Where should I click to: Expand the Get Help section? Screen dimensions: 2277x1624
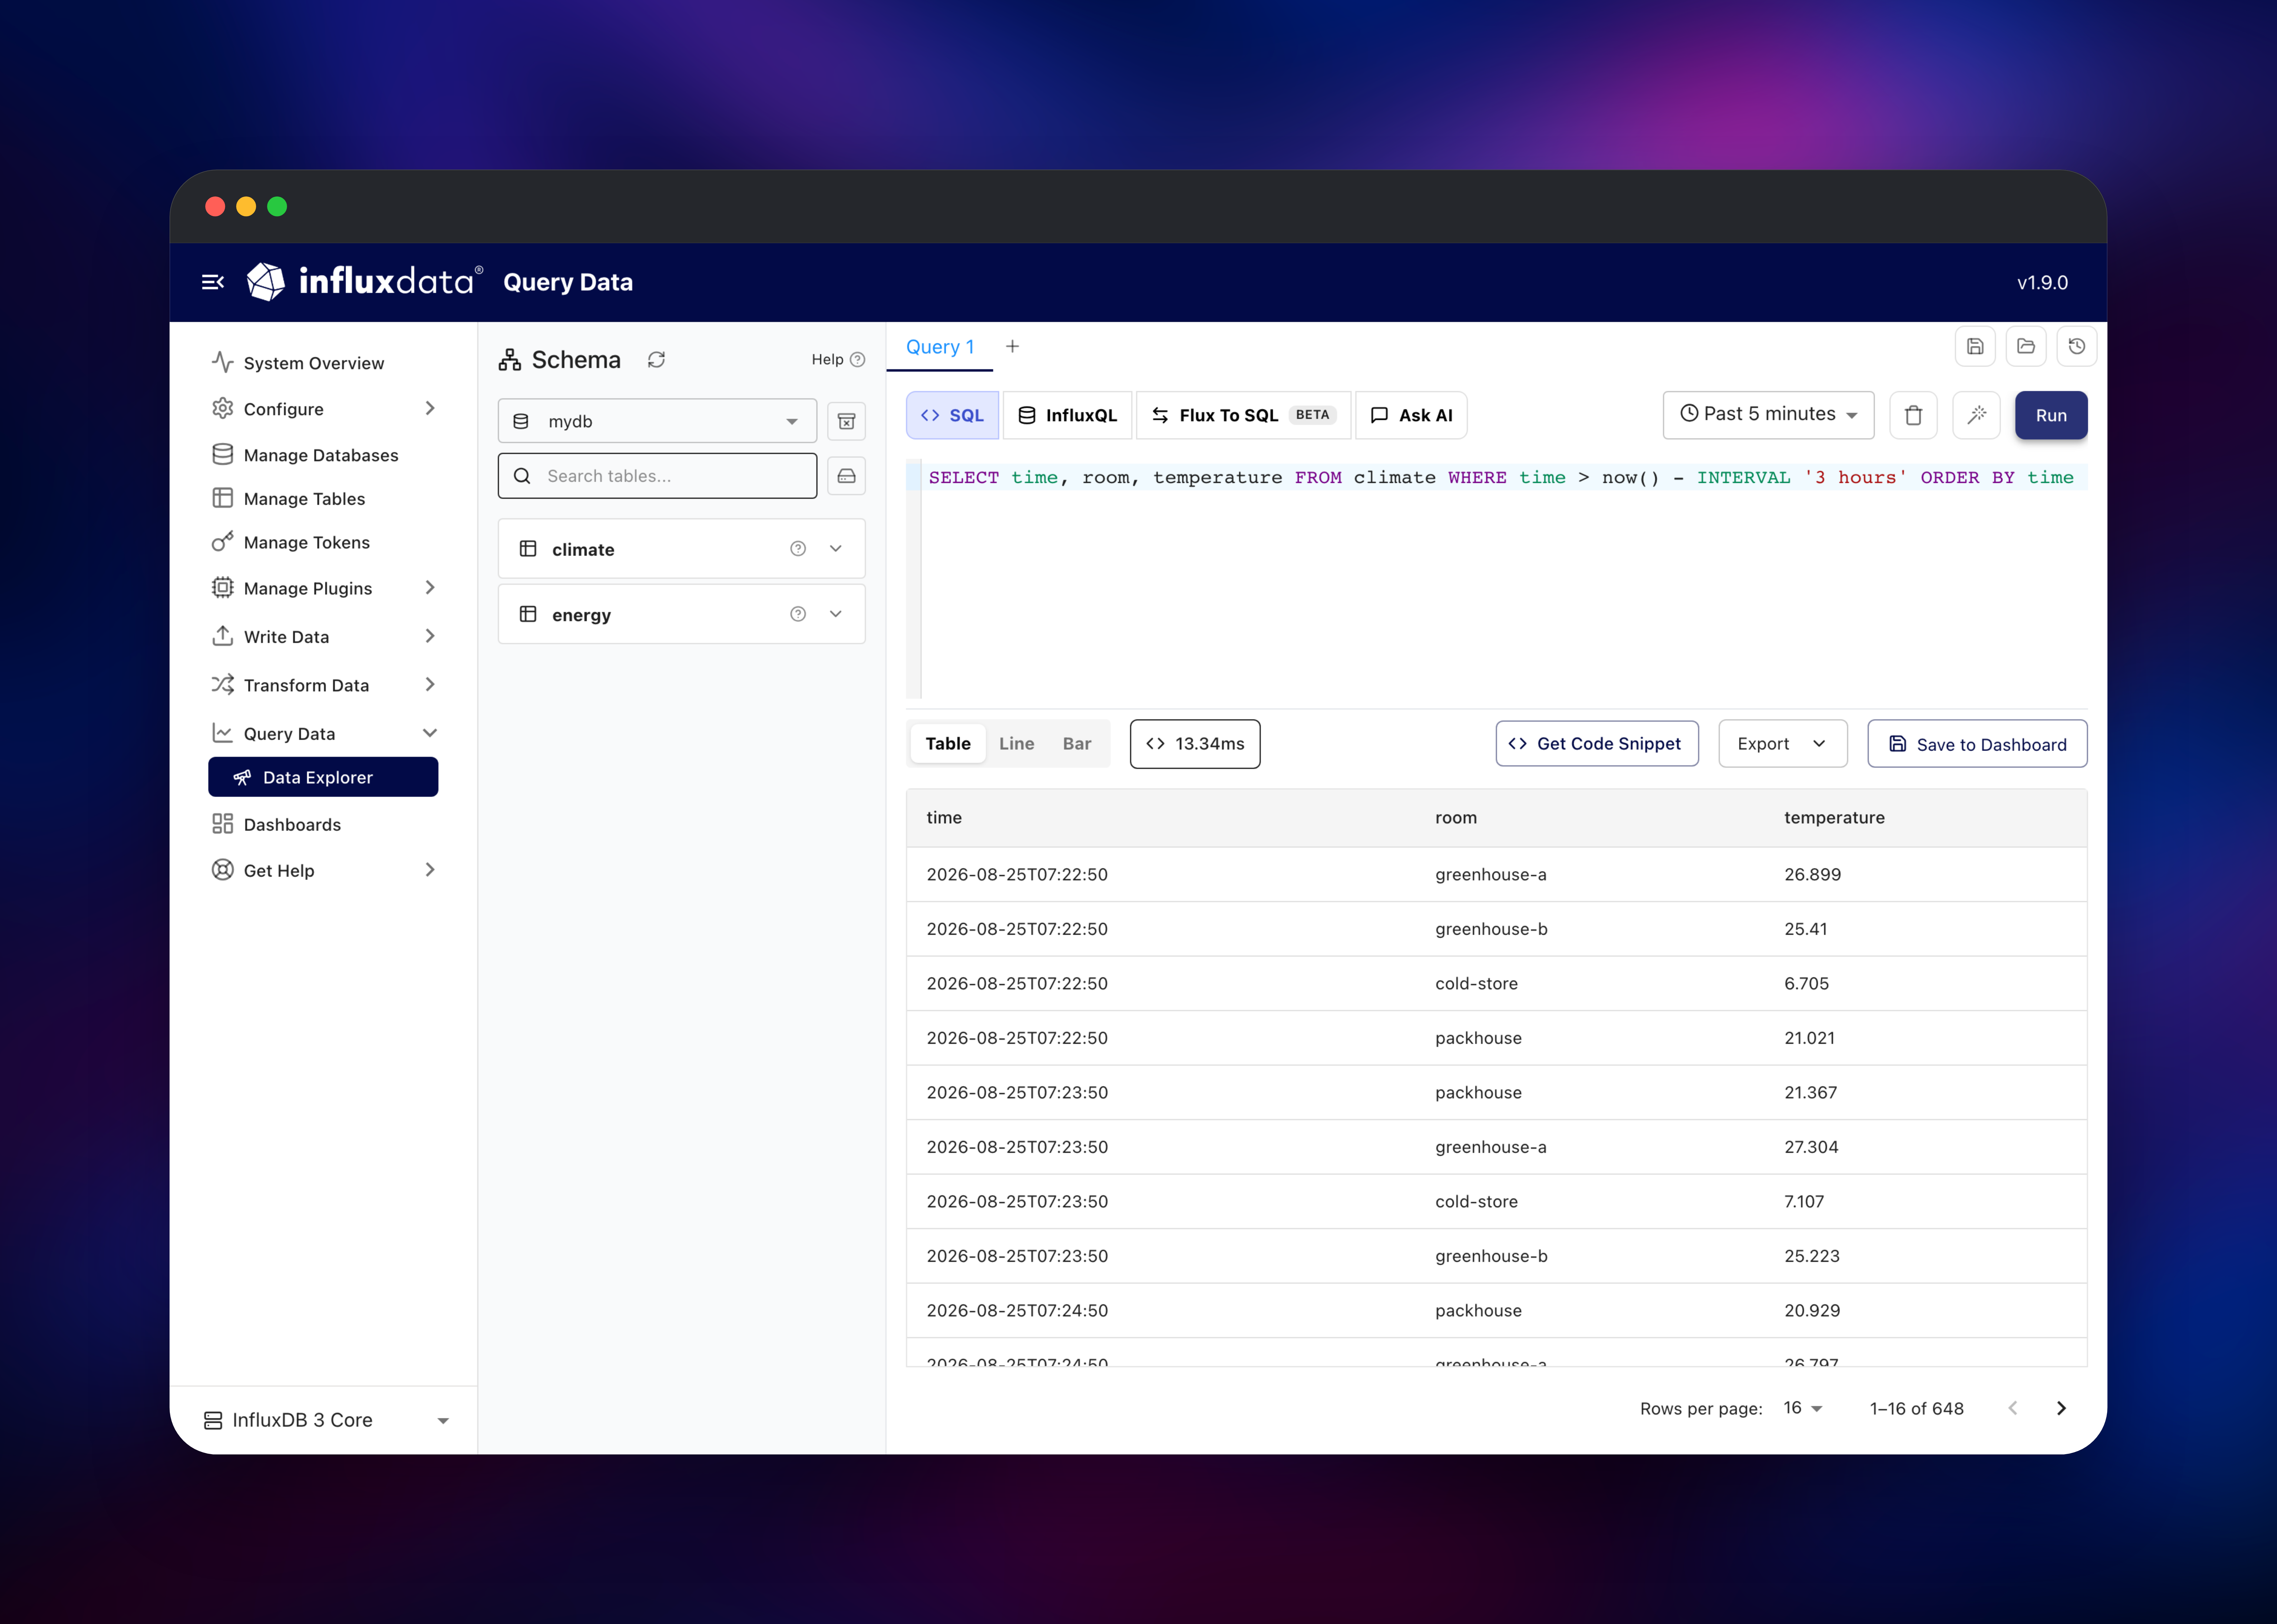pos(323,870)
